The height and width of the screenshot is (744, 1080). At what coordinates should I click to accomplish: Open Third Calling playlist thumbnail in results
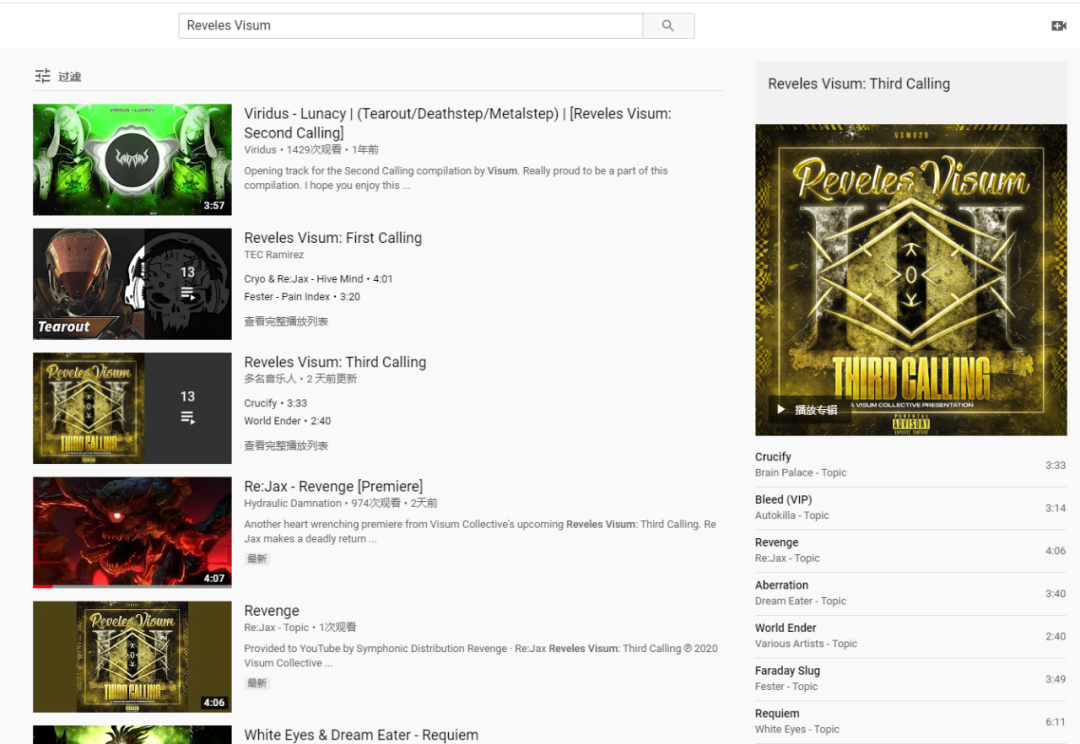point(132,409)
